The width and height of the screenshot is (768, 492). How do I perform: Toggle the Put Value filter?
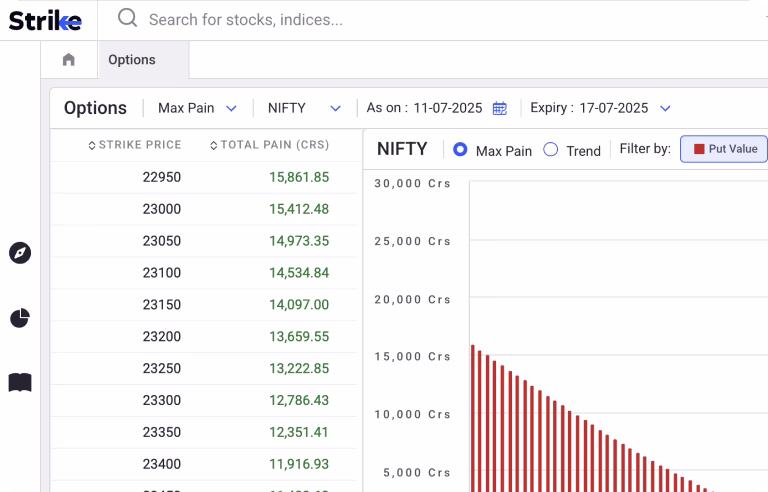click(723, 149)
